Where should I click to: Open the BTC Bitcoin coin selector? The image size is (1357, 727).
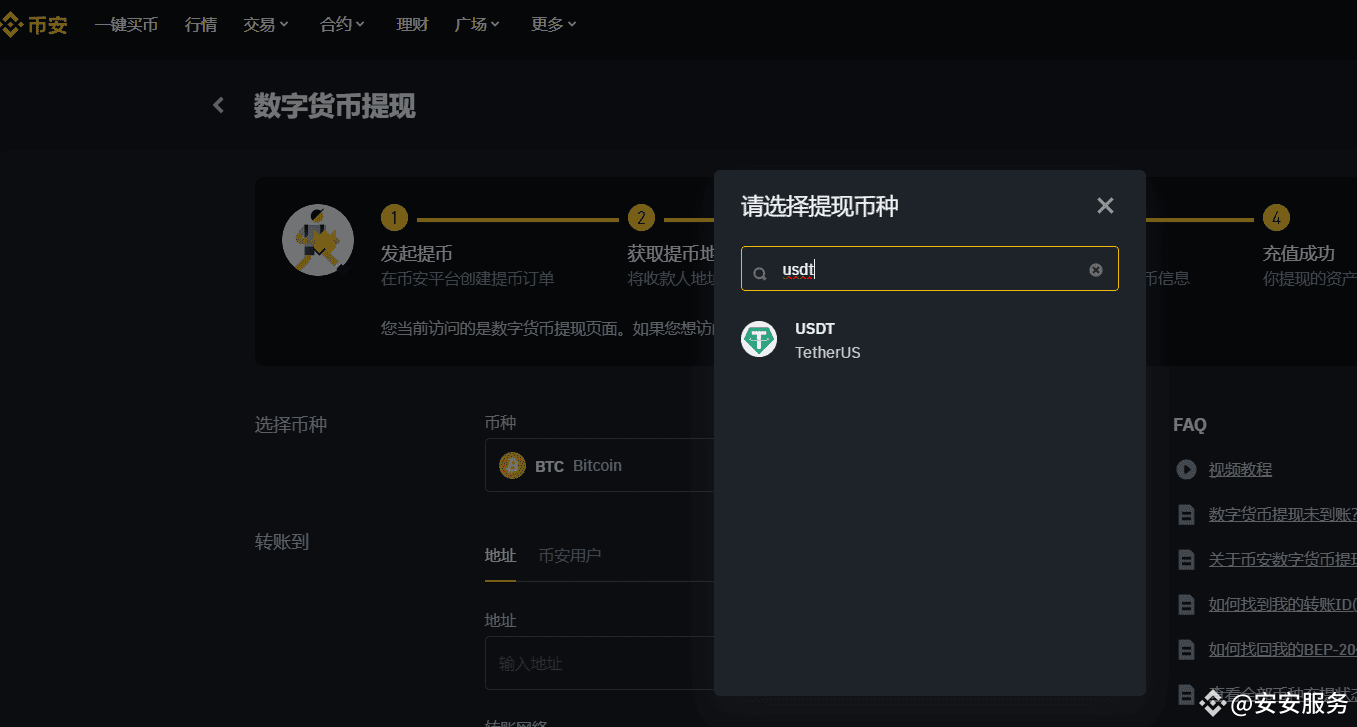600,465
